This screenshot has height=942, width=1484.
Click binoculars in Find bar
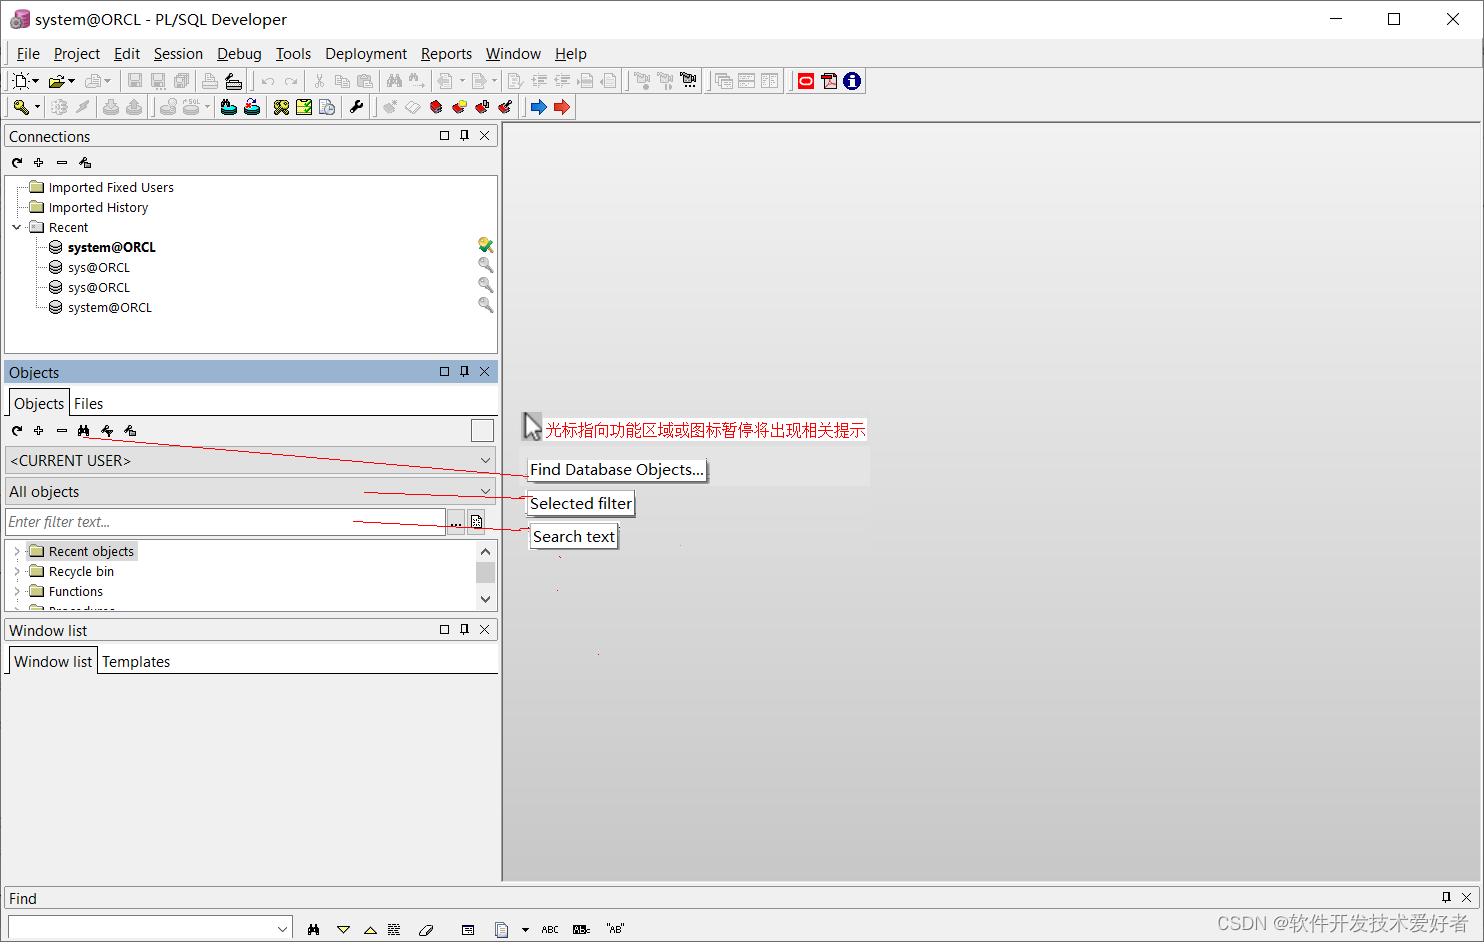[x=314, y=929]
